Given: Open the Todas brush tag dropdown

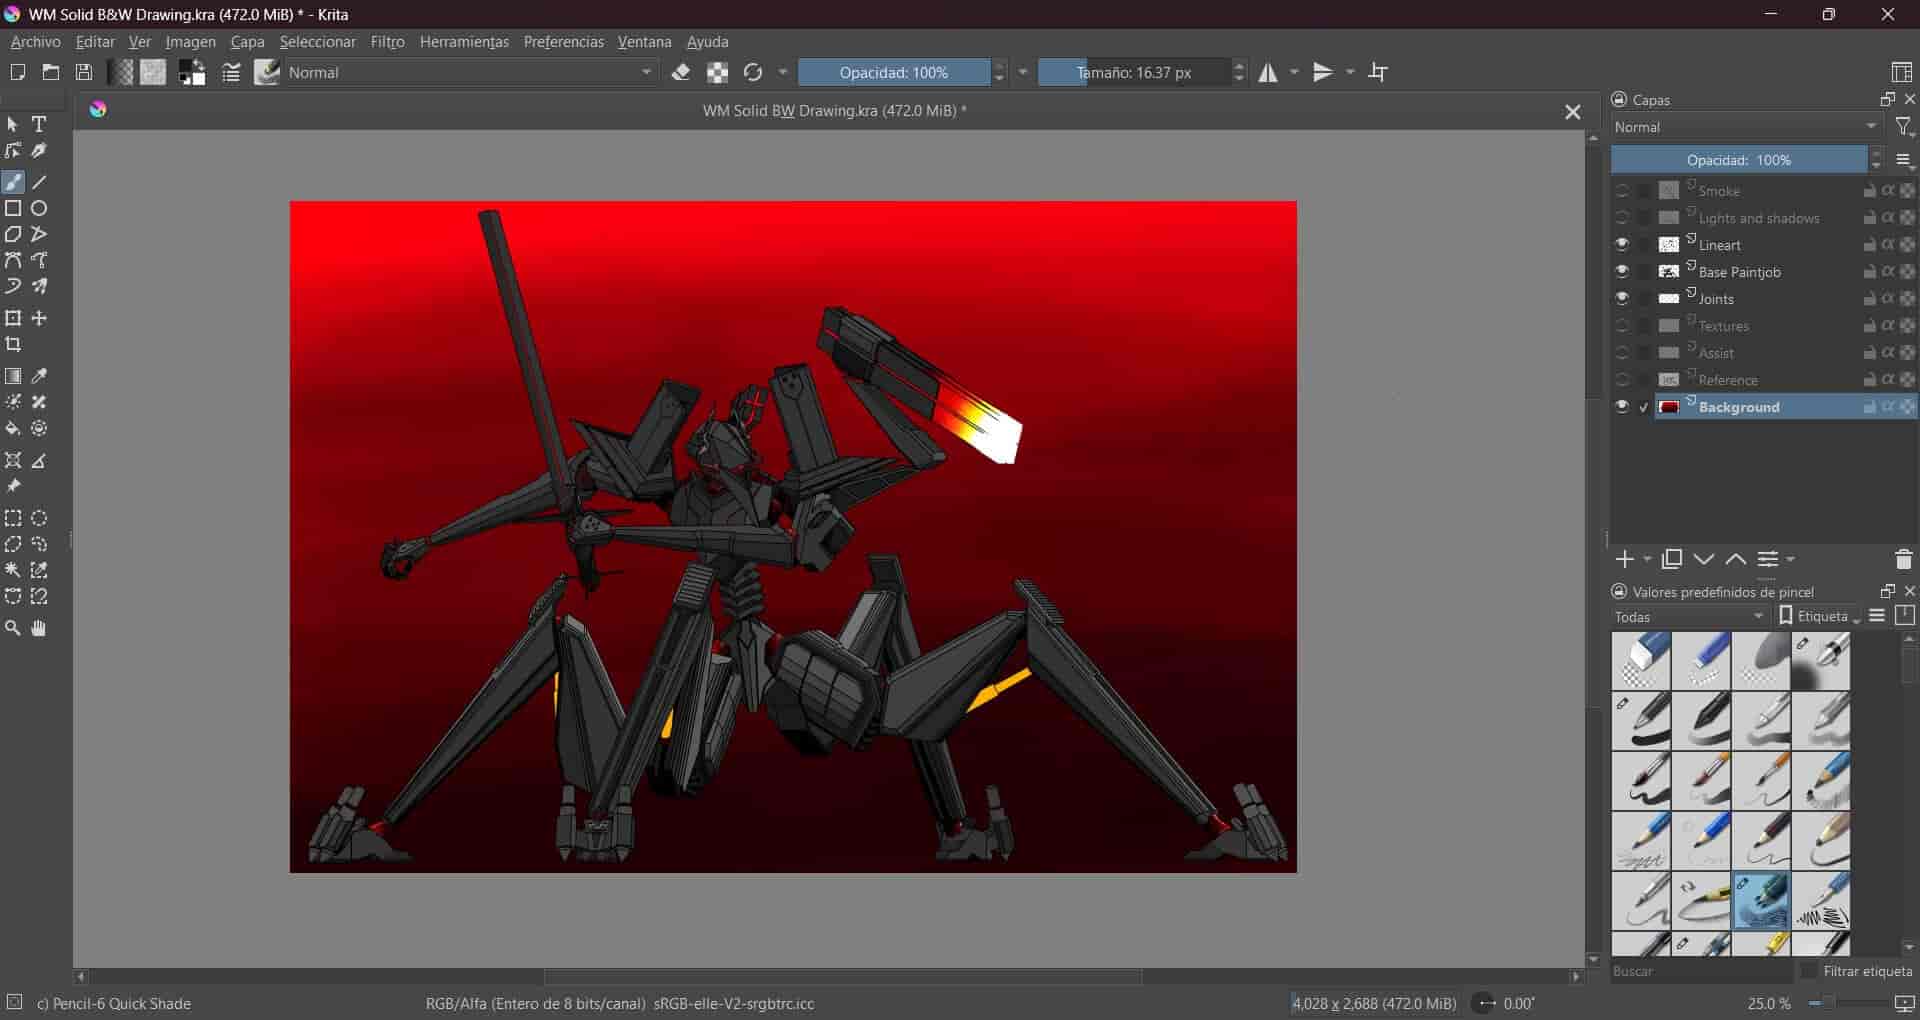Looking at the screenshot, I should [x=1690, y=617].
